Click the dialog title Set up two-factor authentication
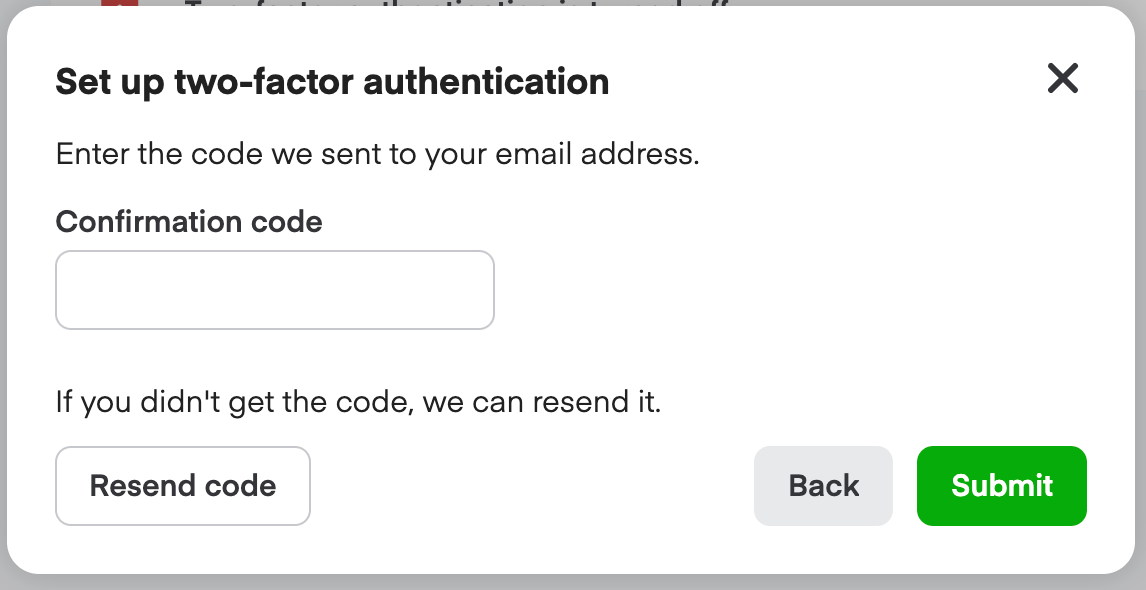Screen dimensions: 1146x590 pyautogui.click(x=333, y=82)
